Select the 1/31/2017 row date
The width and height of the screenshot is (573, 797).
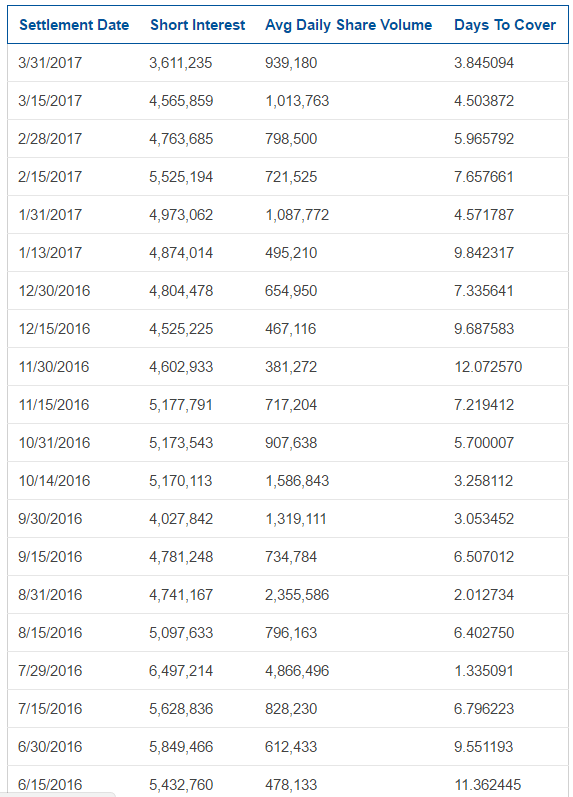point(50,214)
